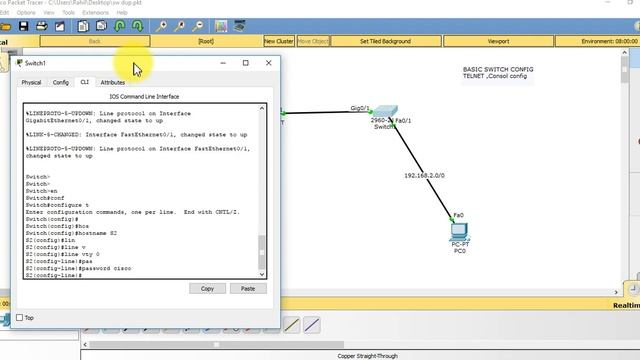Reset zoom with the middle magnifier icon
Screen dimensions: 640x360
[179, 27]
